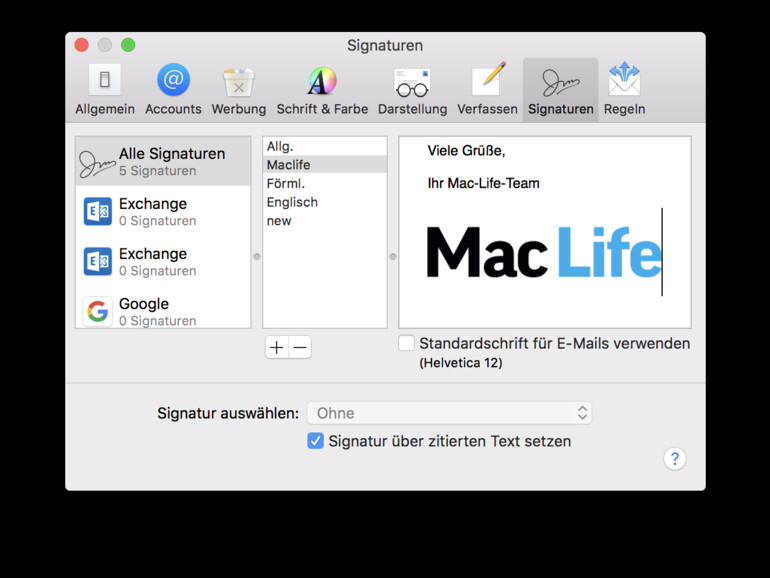Open the Verfassen pencil pane
770x578 pixels.
click(487, 89)
